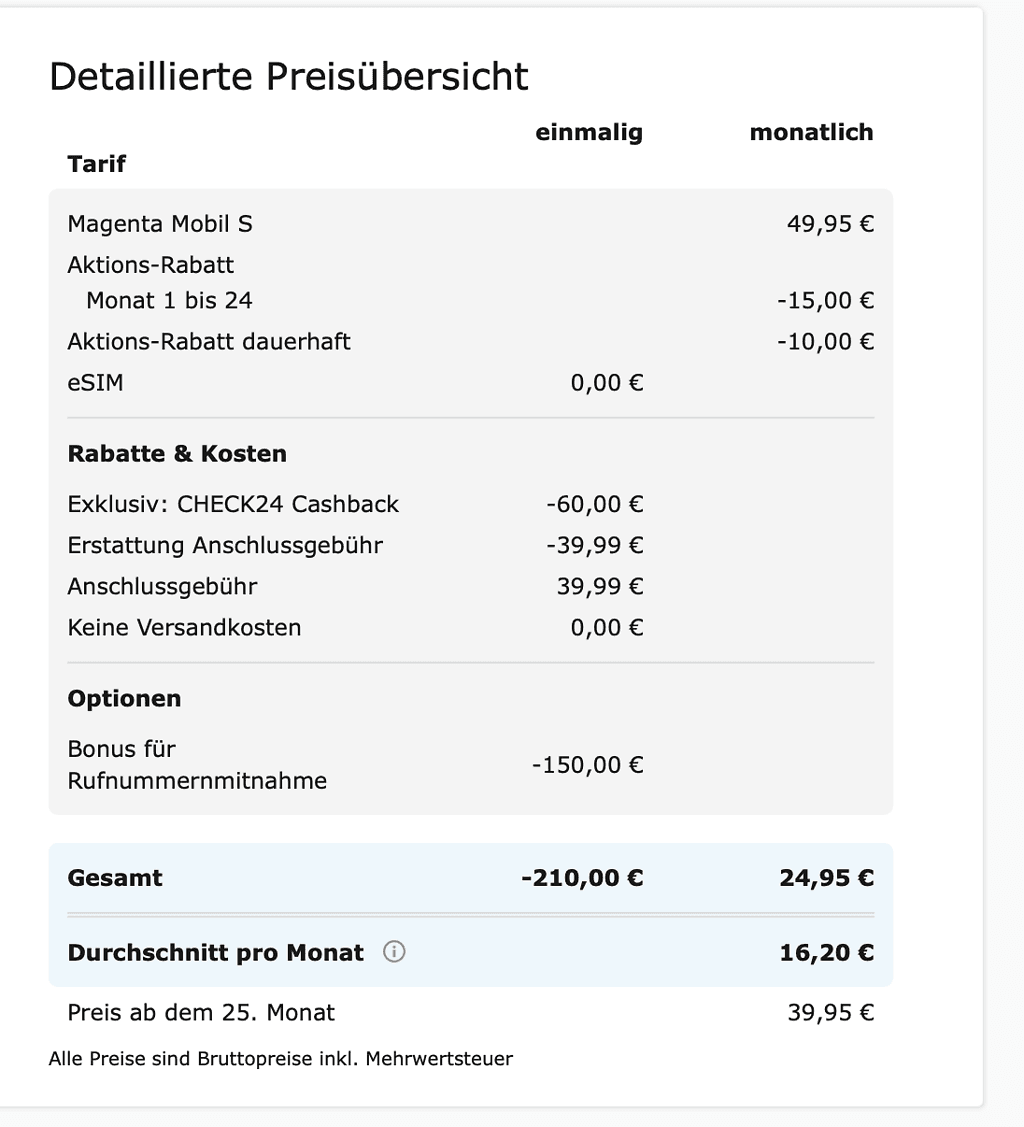Click the Aktions-Rabatt dauerhaft label
The image size is (1024, 1127).
pyautogui.click(x=209, y=341)
